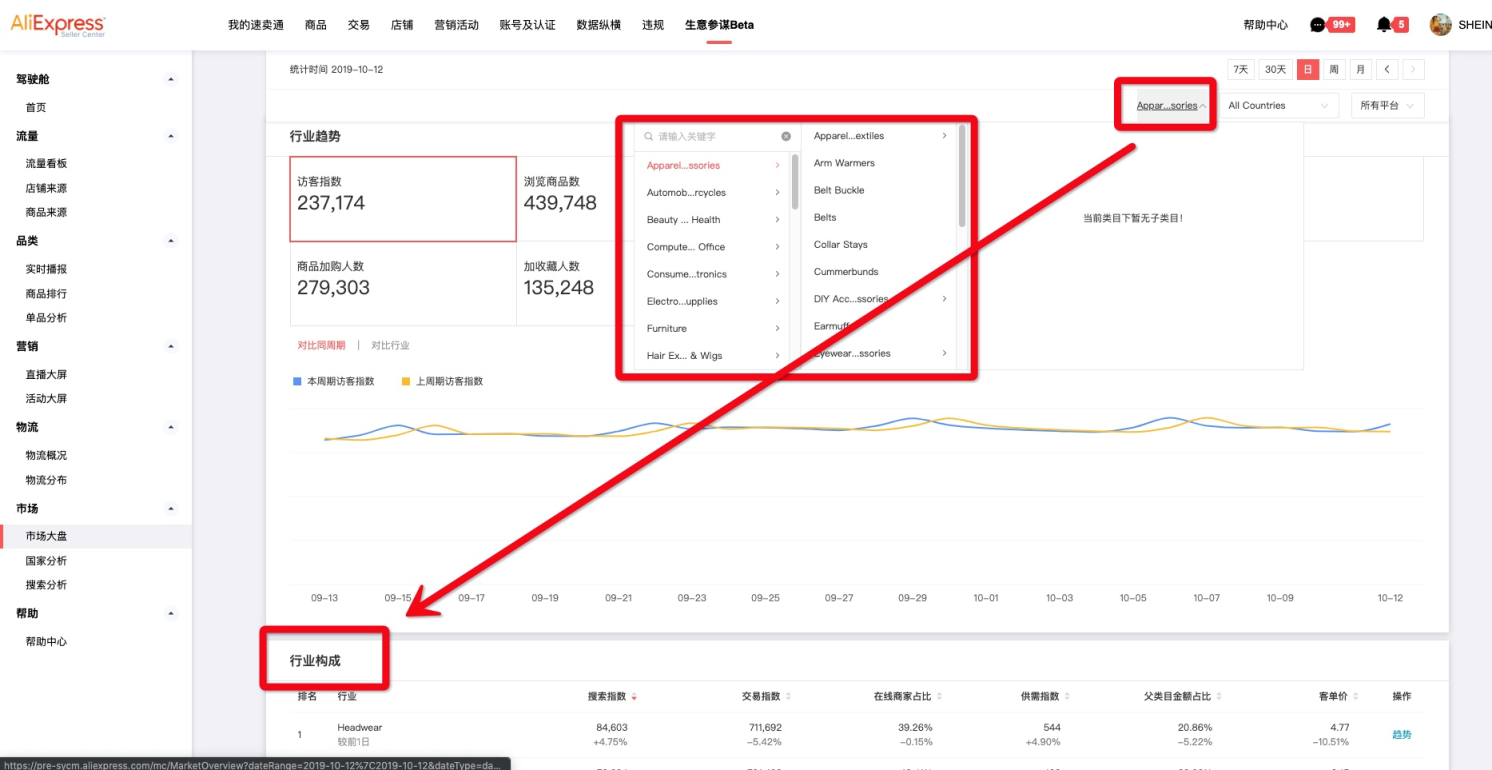Switch to 对比同周期 comparison tab
Viewport: 1492px width, 770px height.
[321, 345]
